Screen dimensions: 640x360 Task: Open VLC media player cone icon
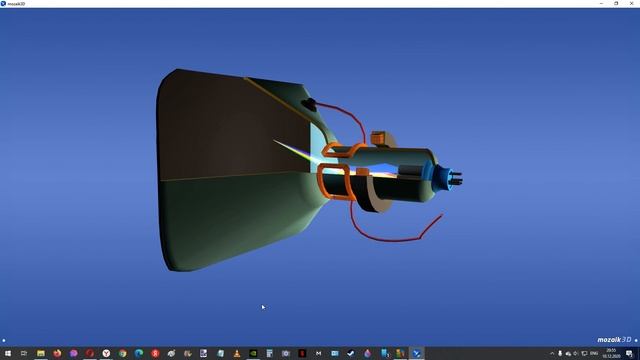pos(237,353)
